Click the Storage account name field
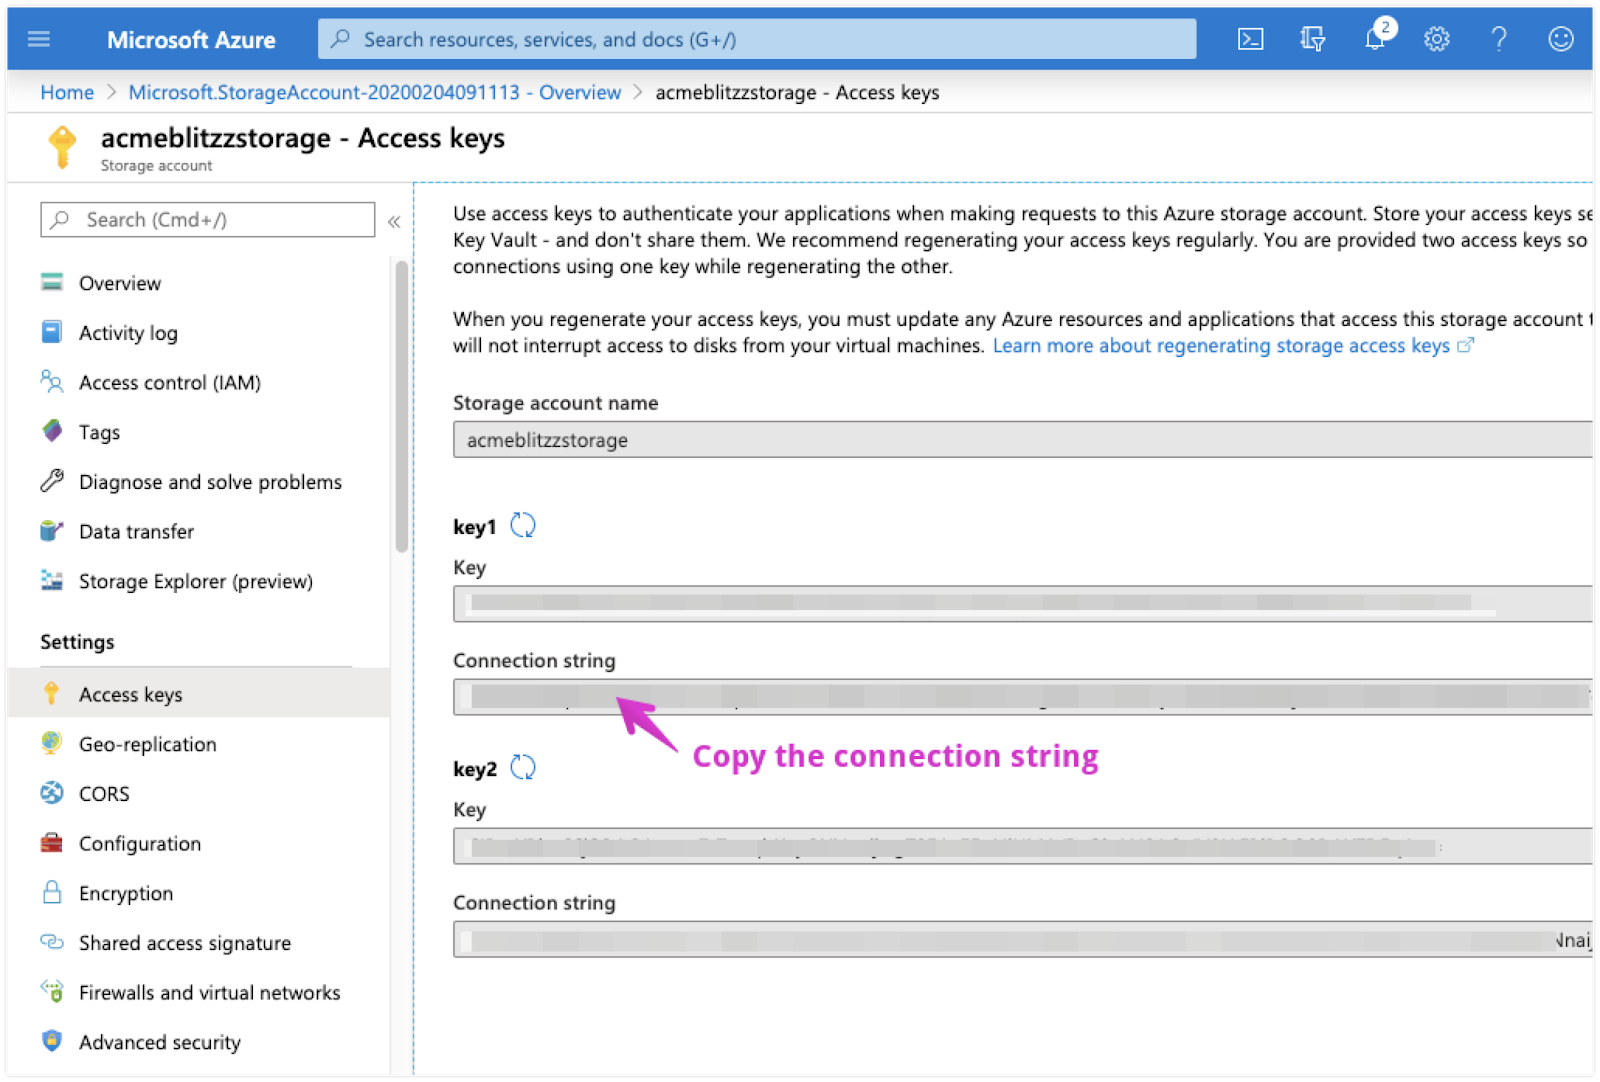Viewport: 1600px width, 1082px height. pyautogui.click(x=1022, y=440)
